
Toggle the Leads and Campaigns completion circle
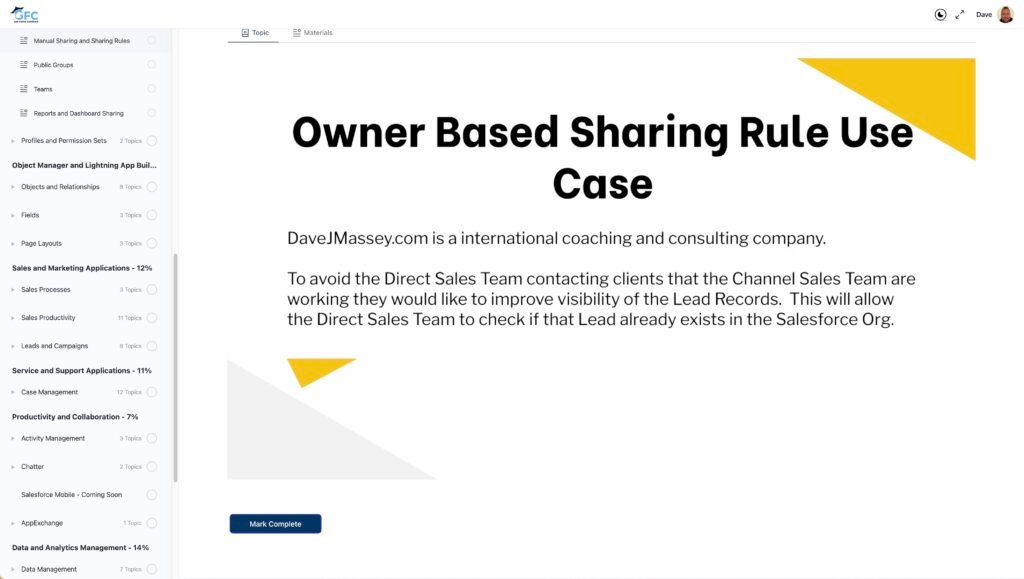(152, 346)
